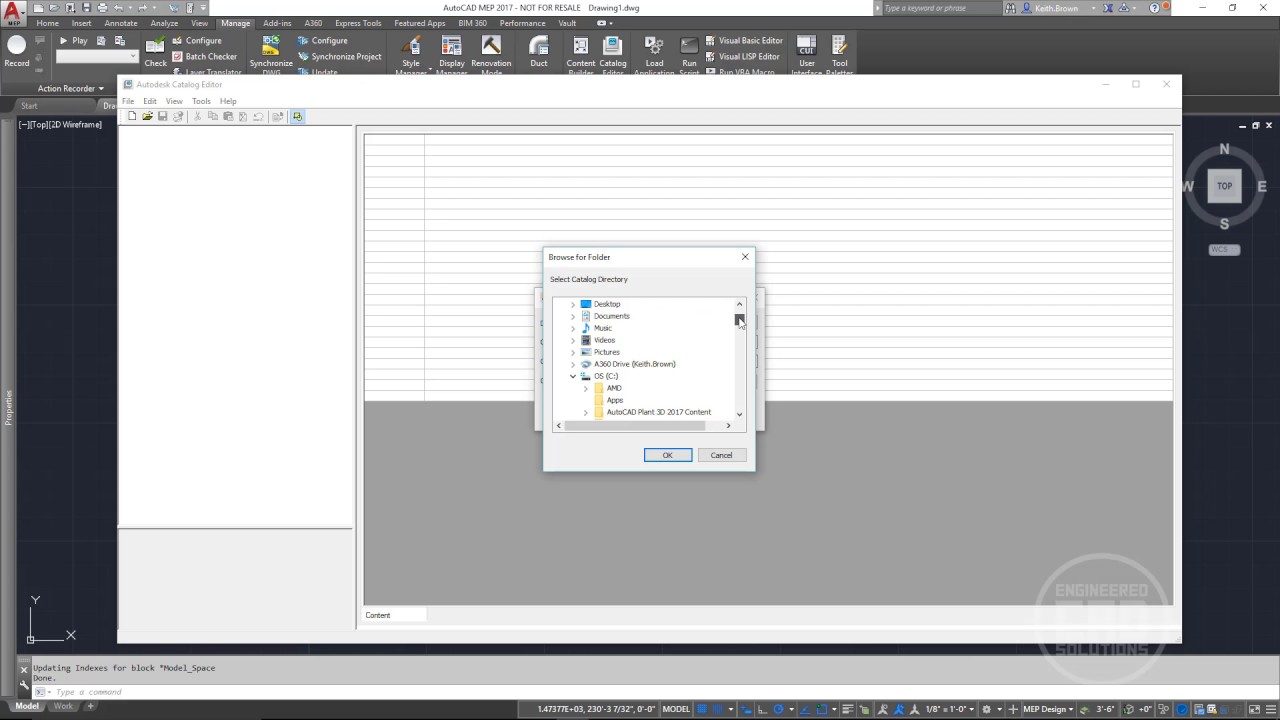Open the User Interface CUI tool
The height and width of the screenshot is (720, 1280).
[x=806, y=55]
